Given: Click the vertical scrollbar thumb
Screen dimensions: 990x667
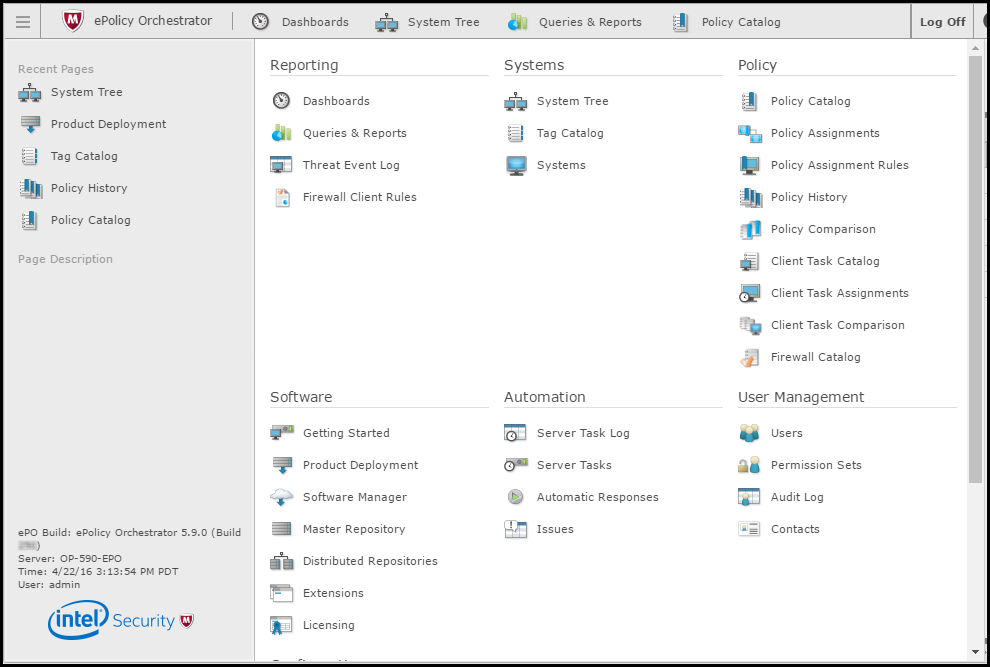Looking at the screenshot, I should [975, 269].
